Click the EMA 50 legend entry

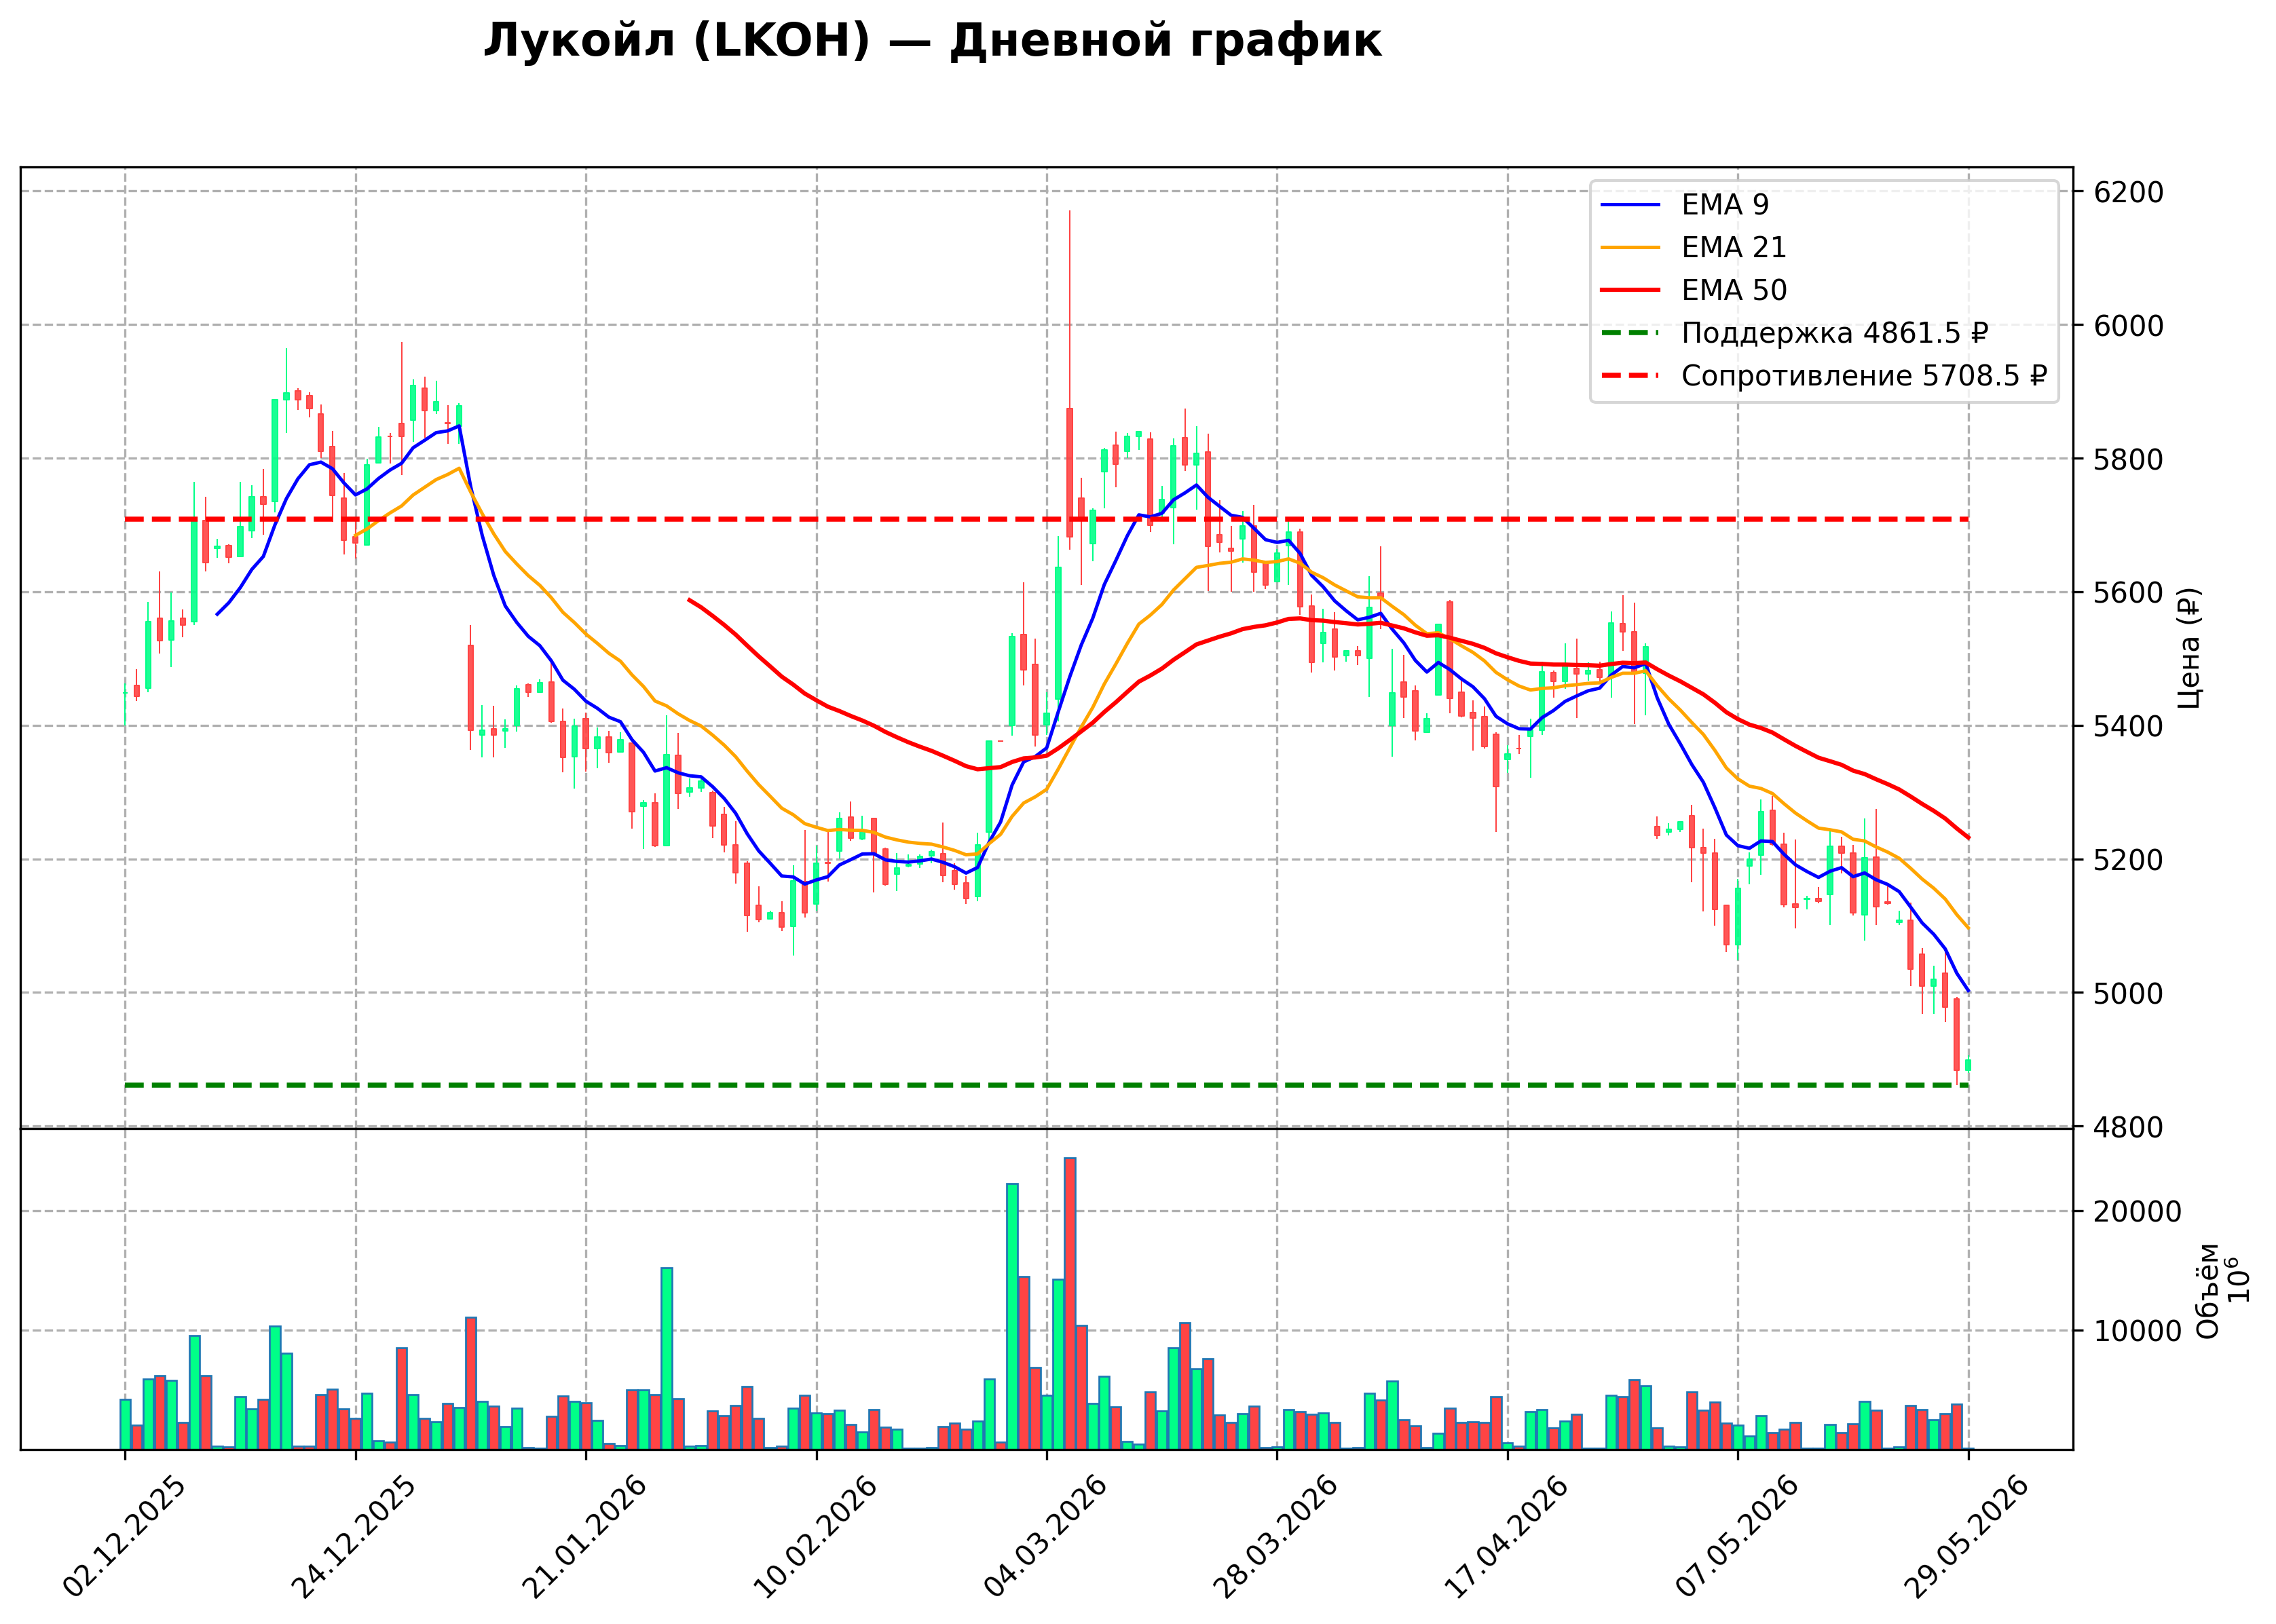click(1694, 290)
